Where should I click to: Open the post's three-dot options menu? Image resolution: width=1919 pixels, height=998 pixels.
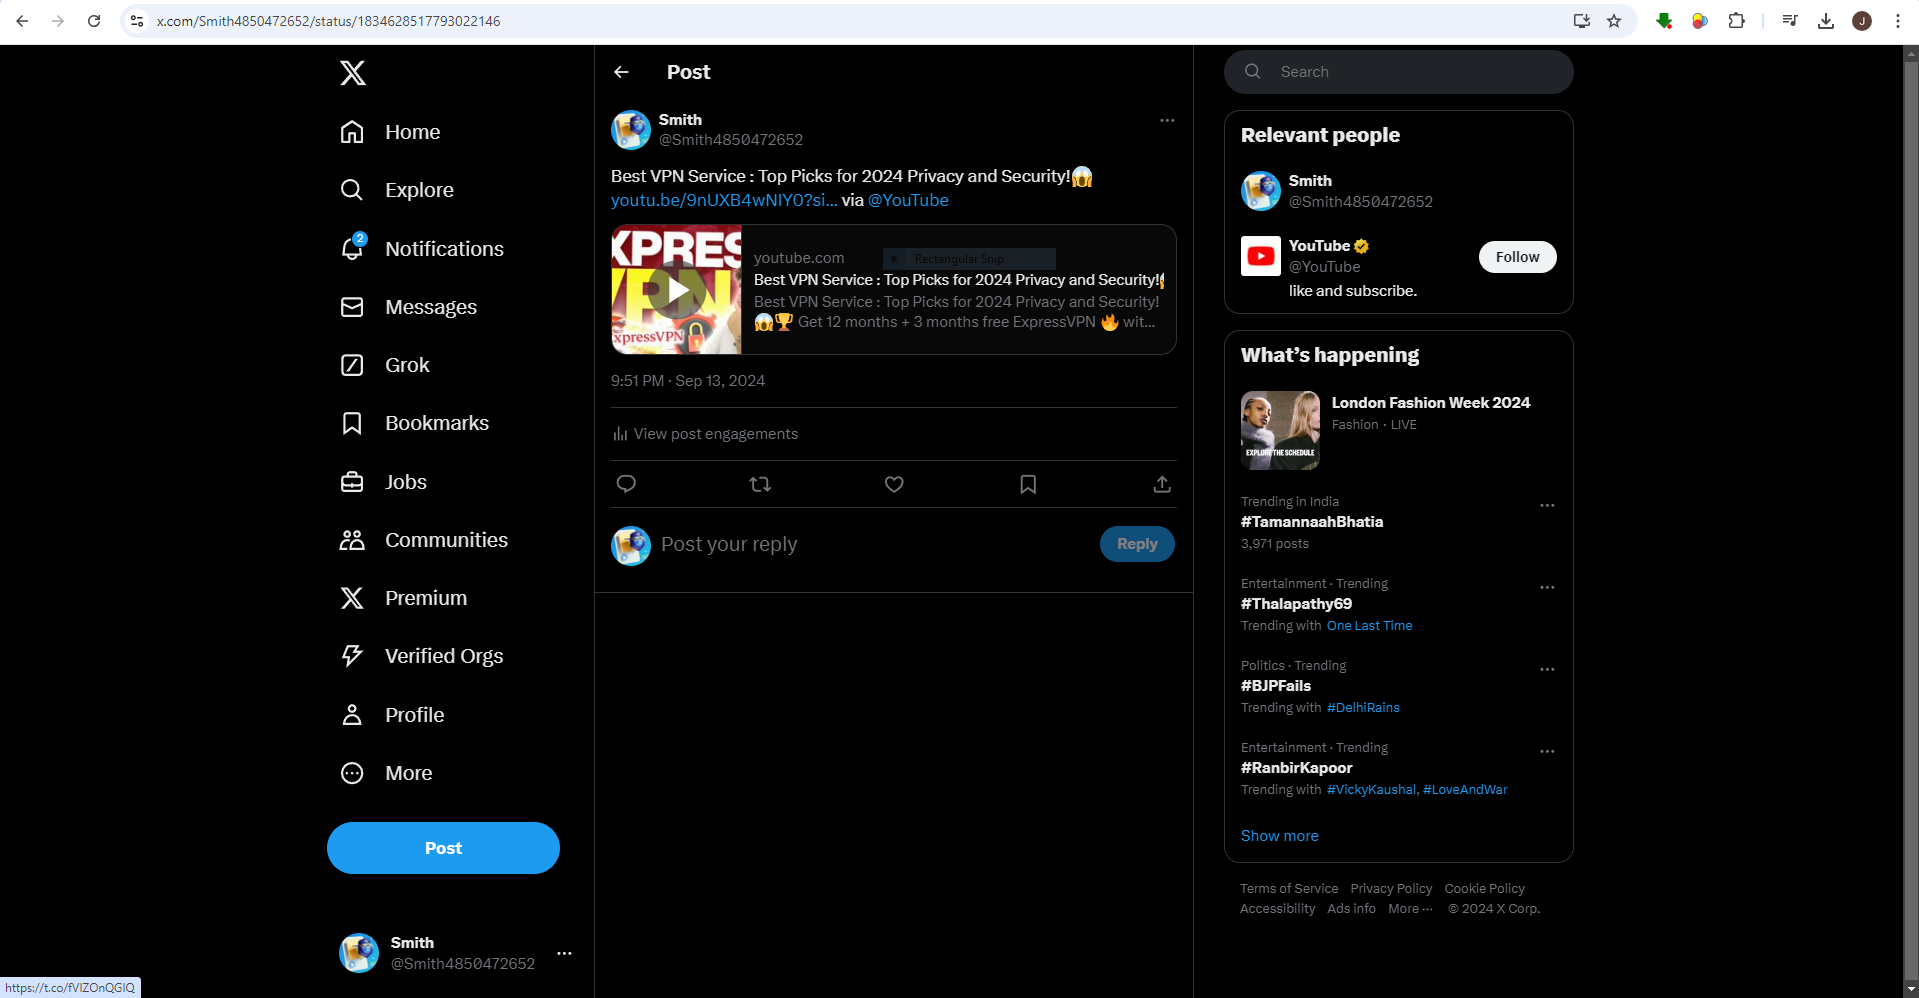[1167, 120]
